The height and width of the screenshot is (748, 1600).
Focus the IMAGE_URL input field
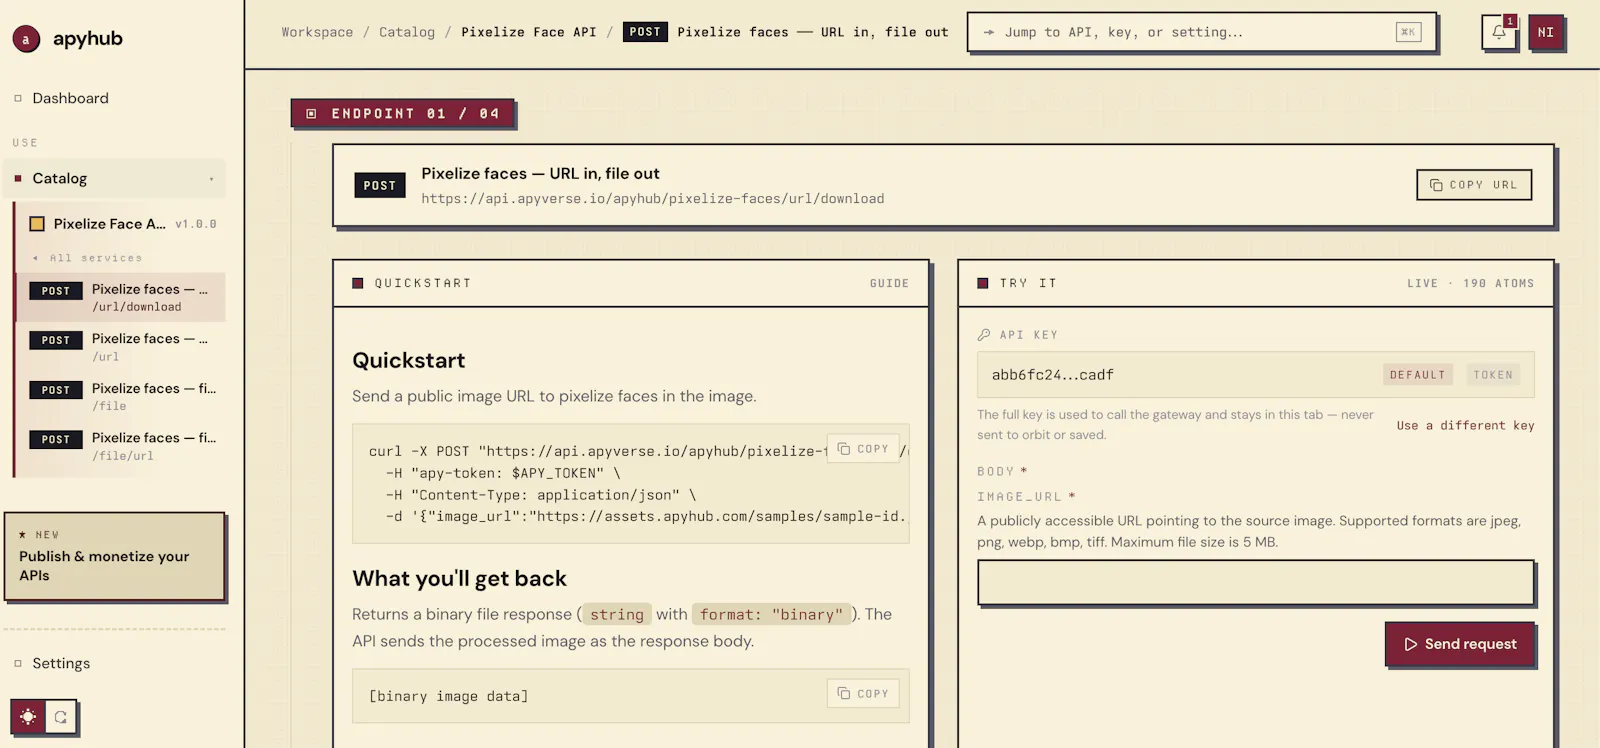tap(1255, 582)
